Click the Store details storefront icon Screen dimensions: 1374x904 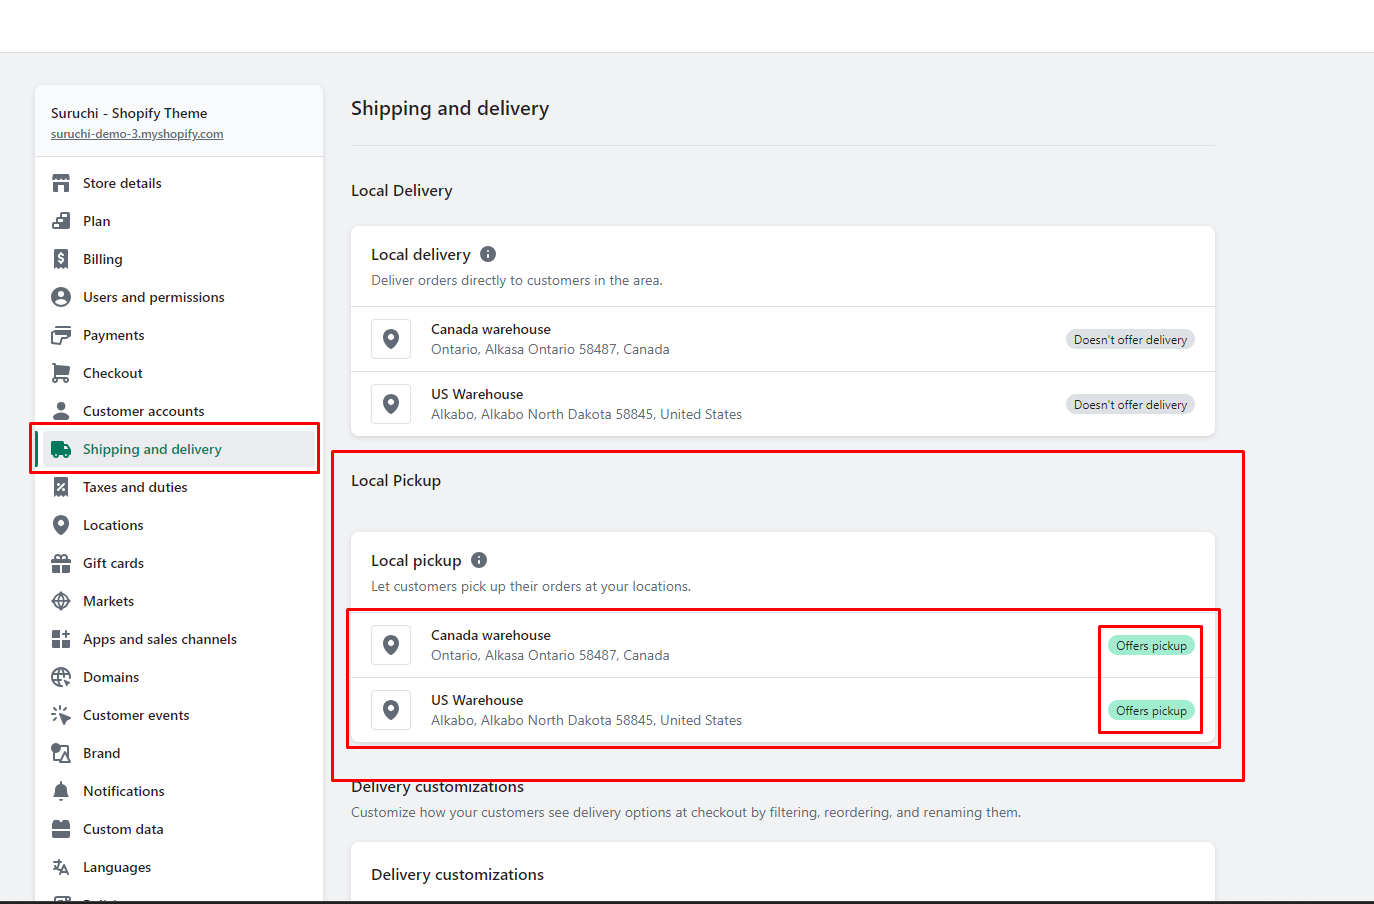click(61, 183)
